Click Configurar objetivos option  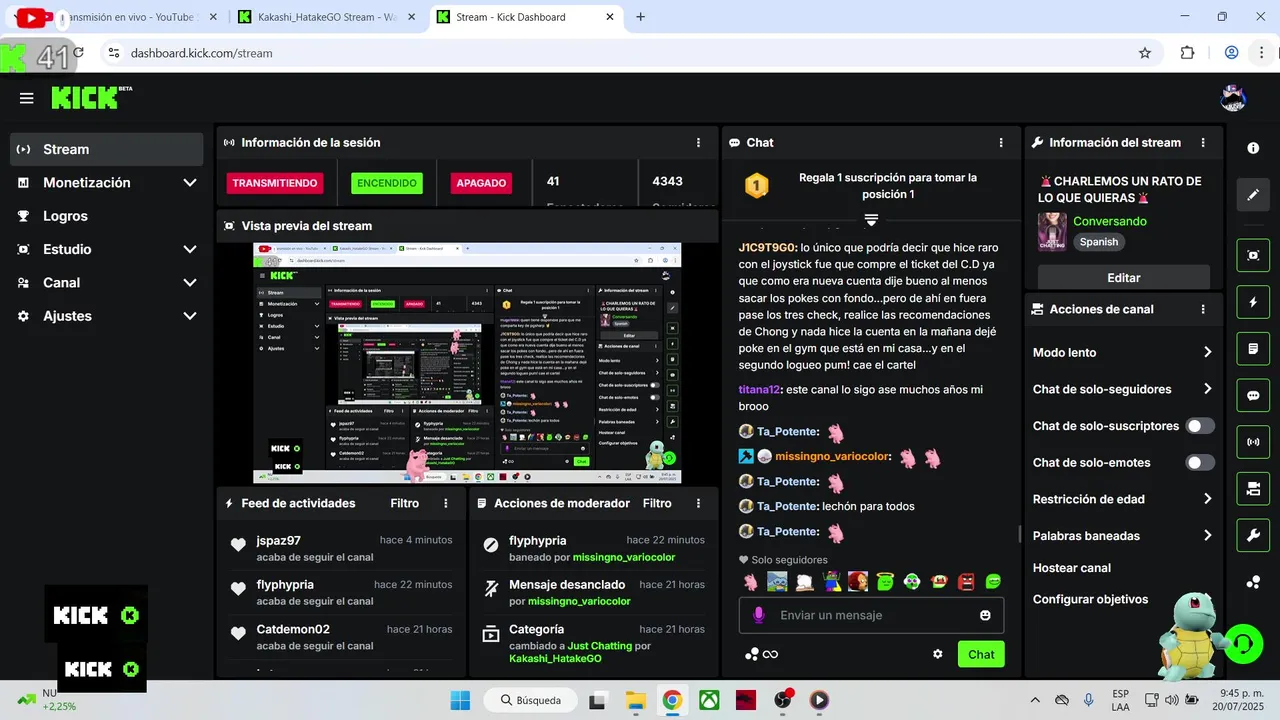[x=1090, y=600]
